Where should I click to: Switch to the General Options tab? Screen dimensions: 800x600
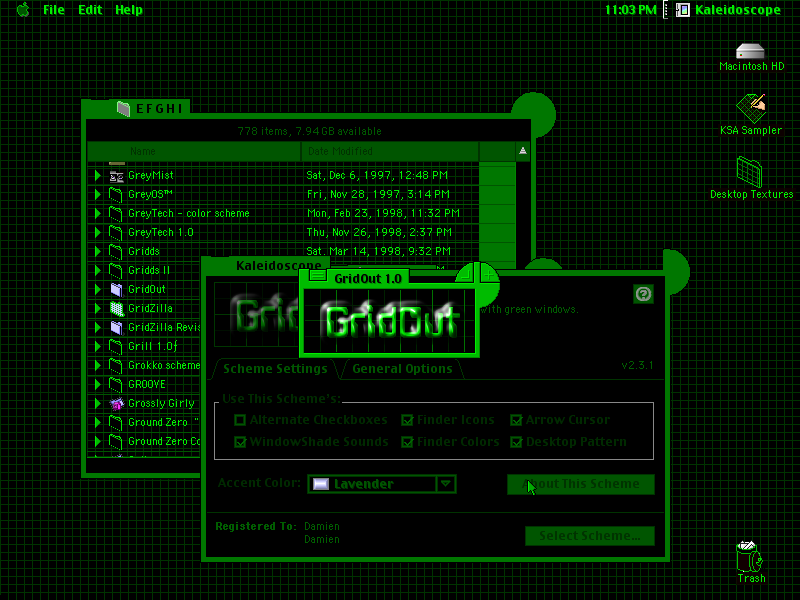pyautogui.click(x=402, y=369)
